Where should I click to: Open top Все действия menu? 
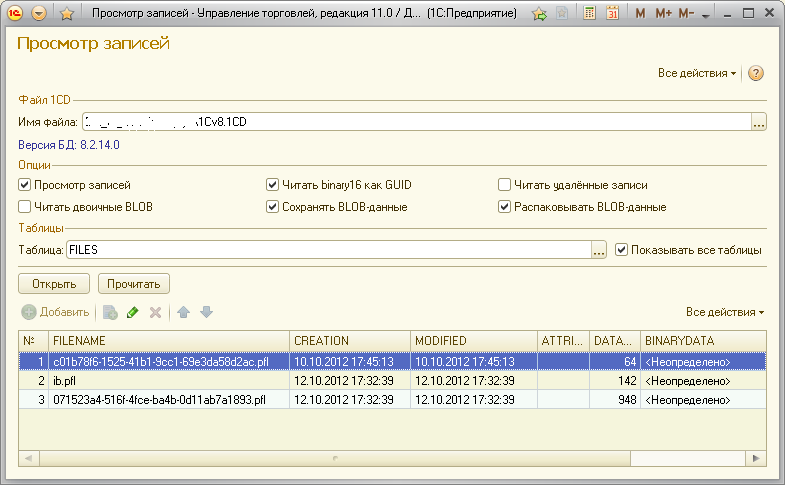pos(696,73)
